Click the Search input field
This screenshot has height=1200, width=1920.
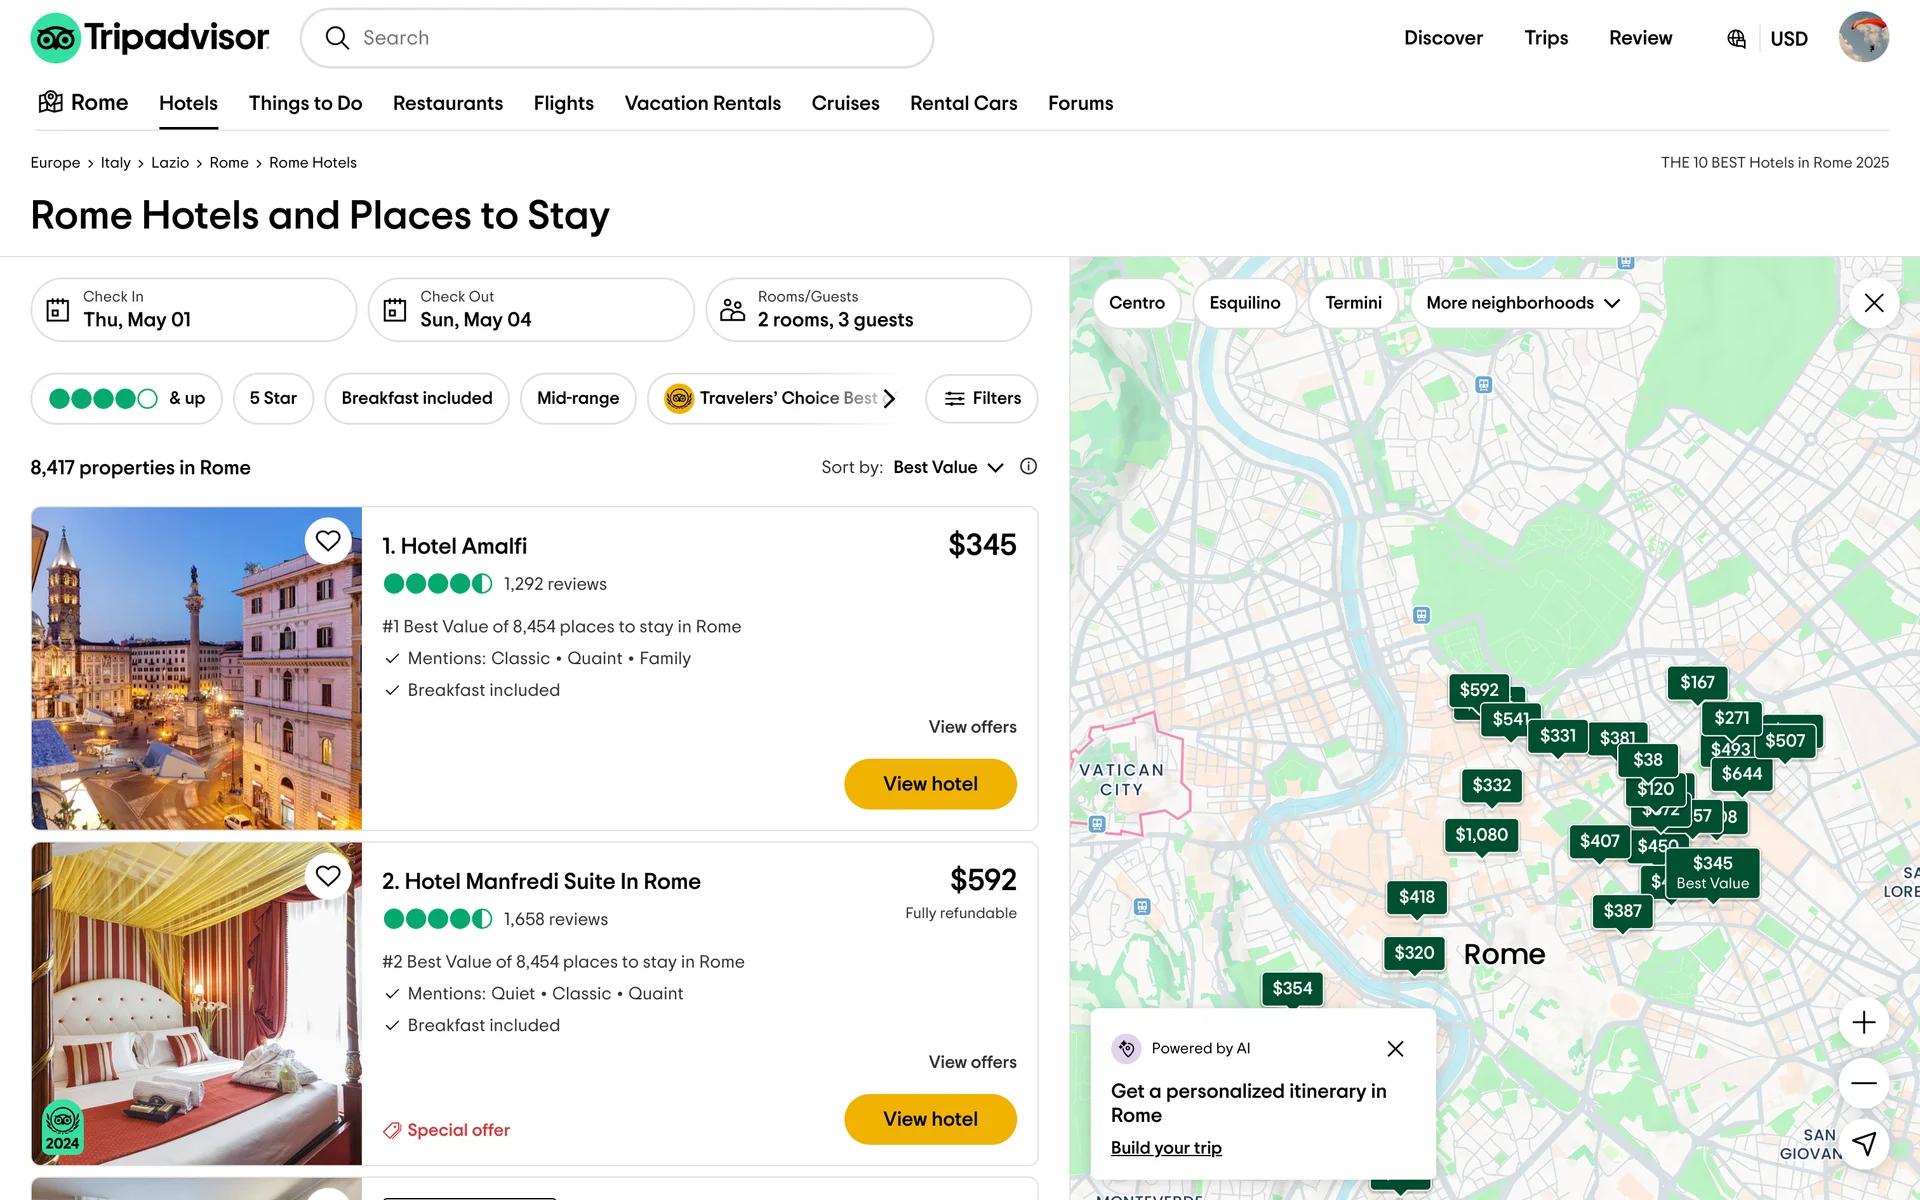[x=630, y=38]
